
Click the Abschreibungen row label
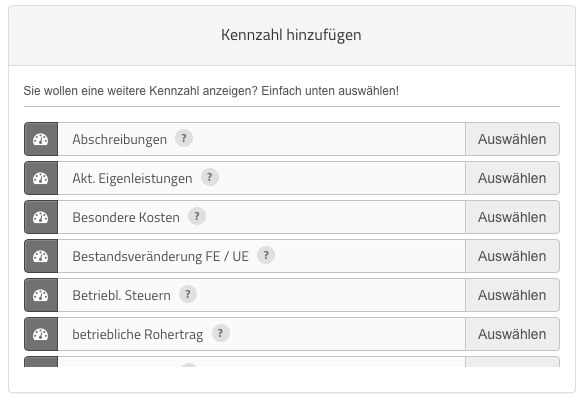tap(120, 139)
